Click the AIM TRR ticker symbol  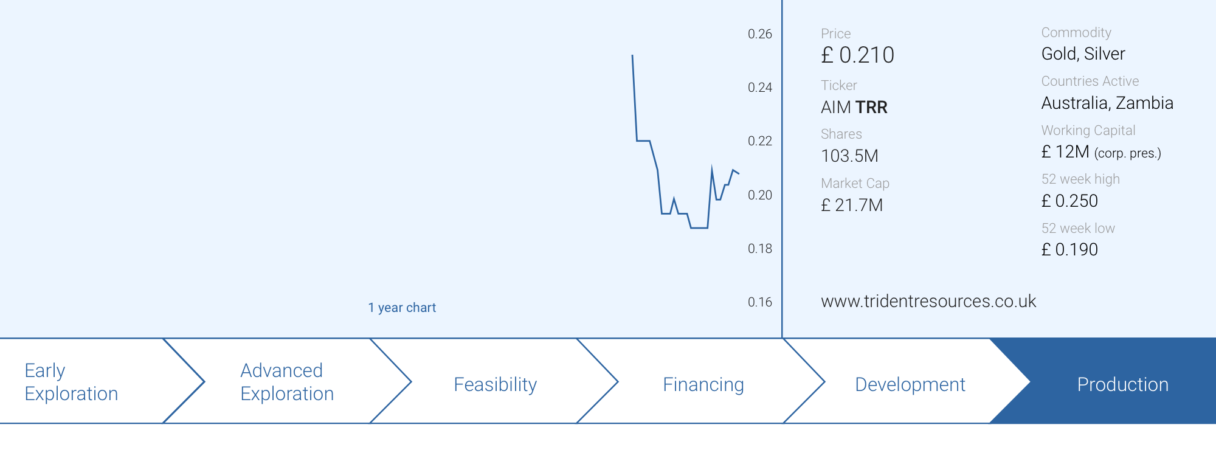click(x=853, y=107)
